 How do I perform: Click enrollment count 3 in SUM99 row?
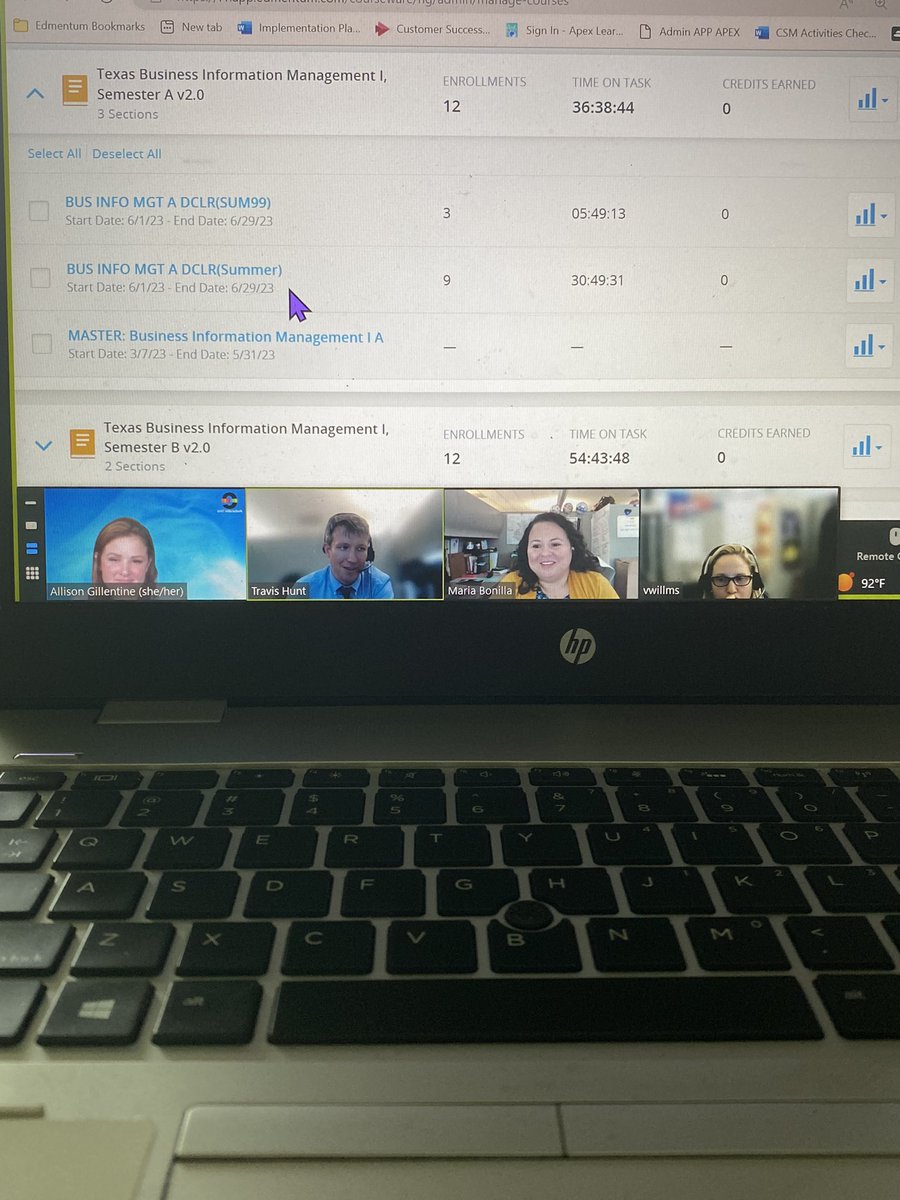[x=446, y=214]
